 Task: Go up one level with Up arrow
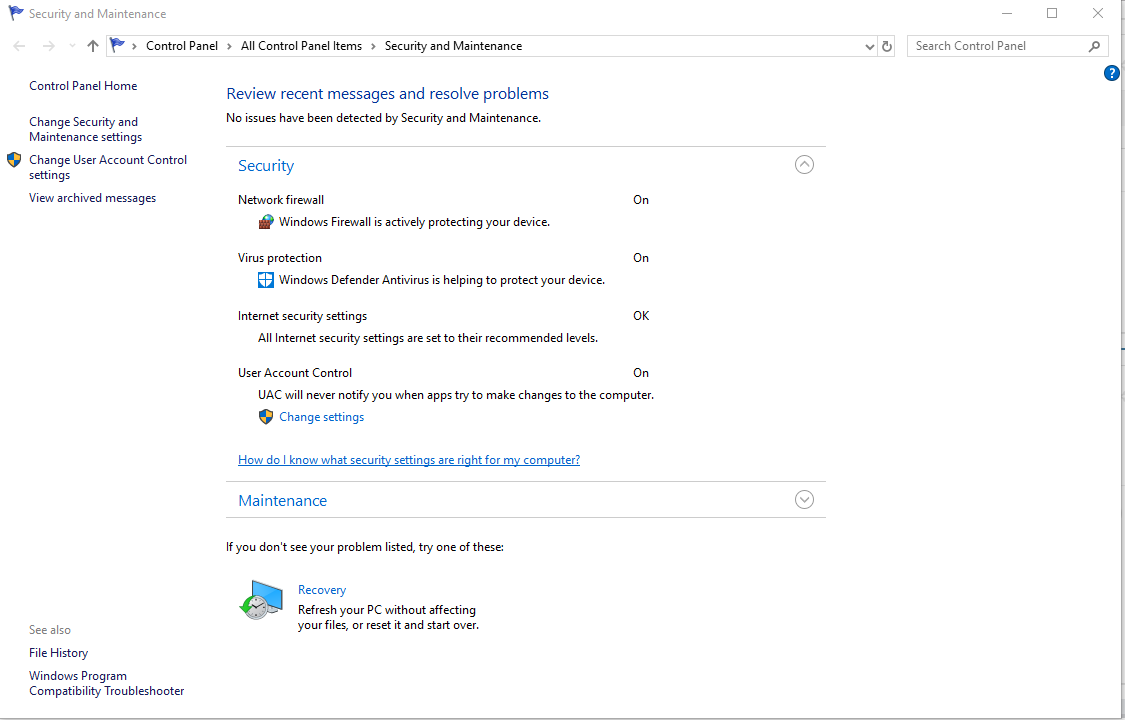coord(93,46)
